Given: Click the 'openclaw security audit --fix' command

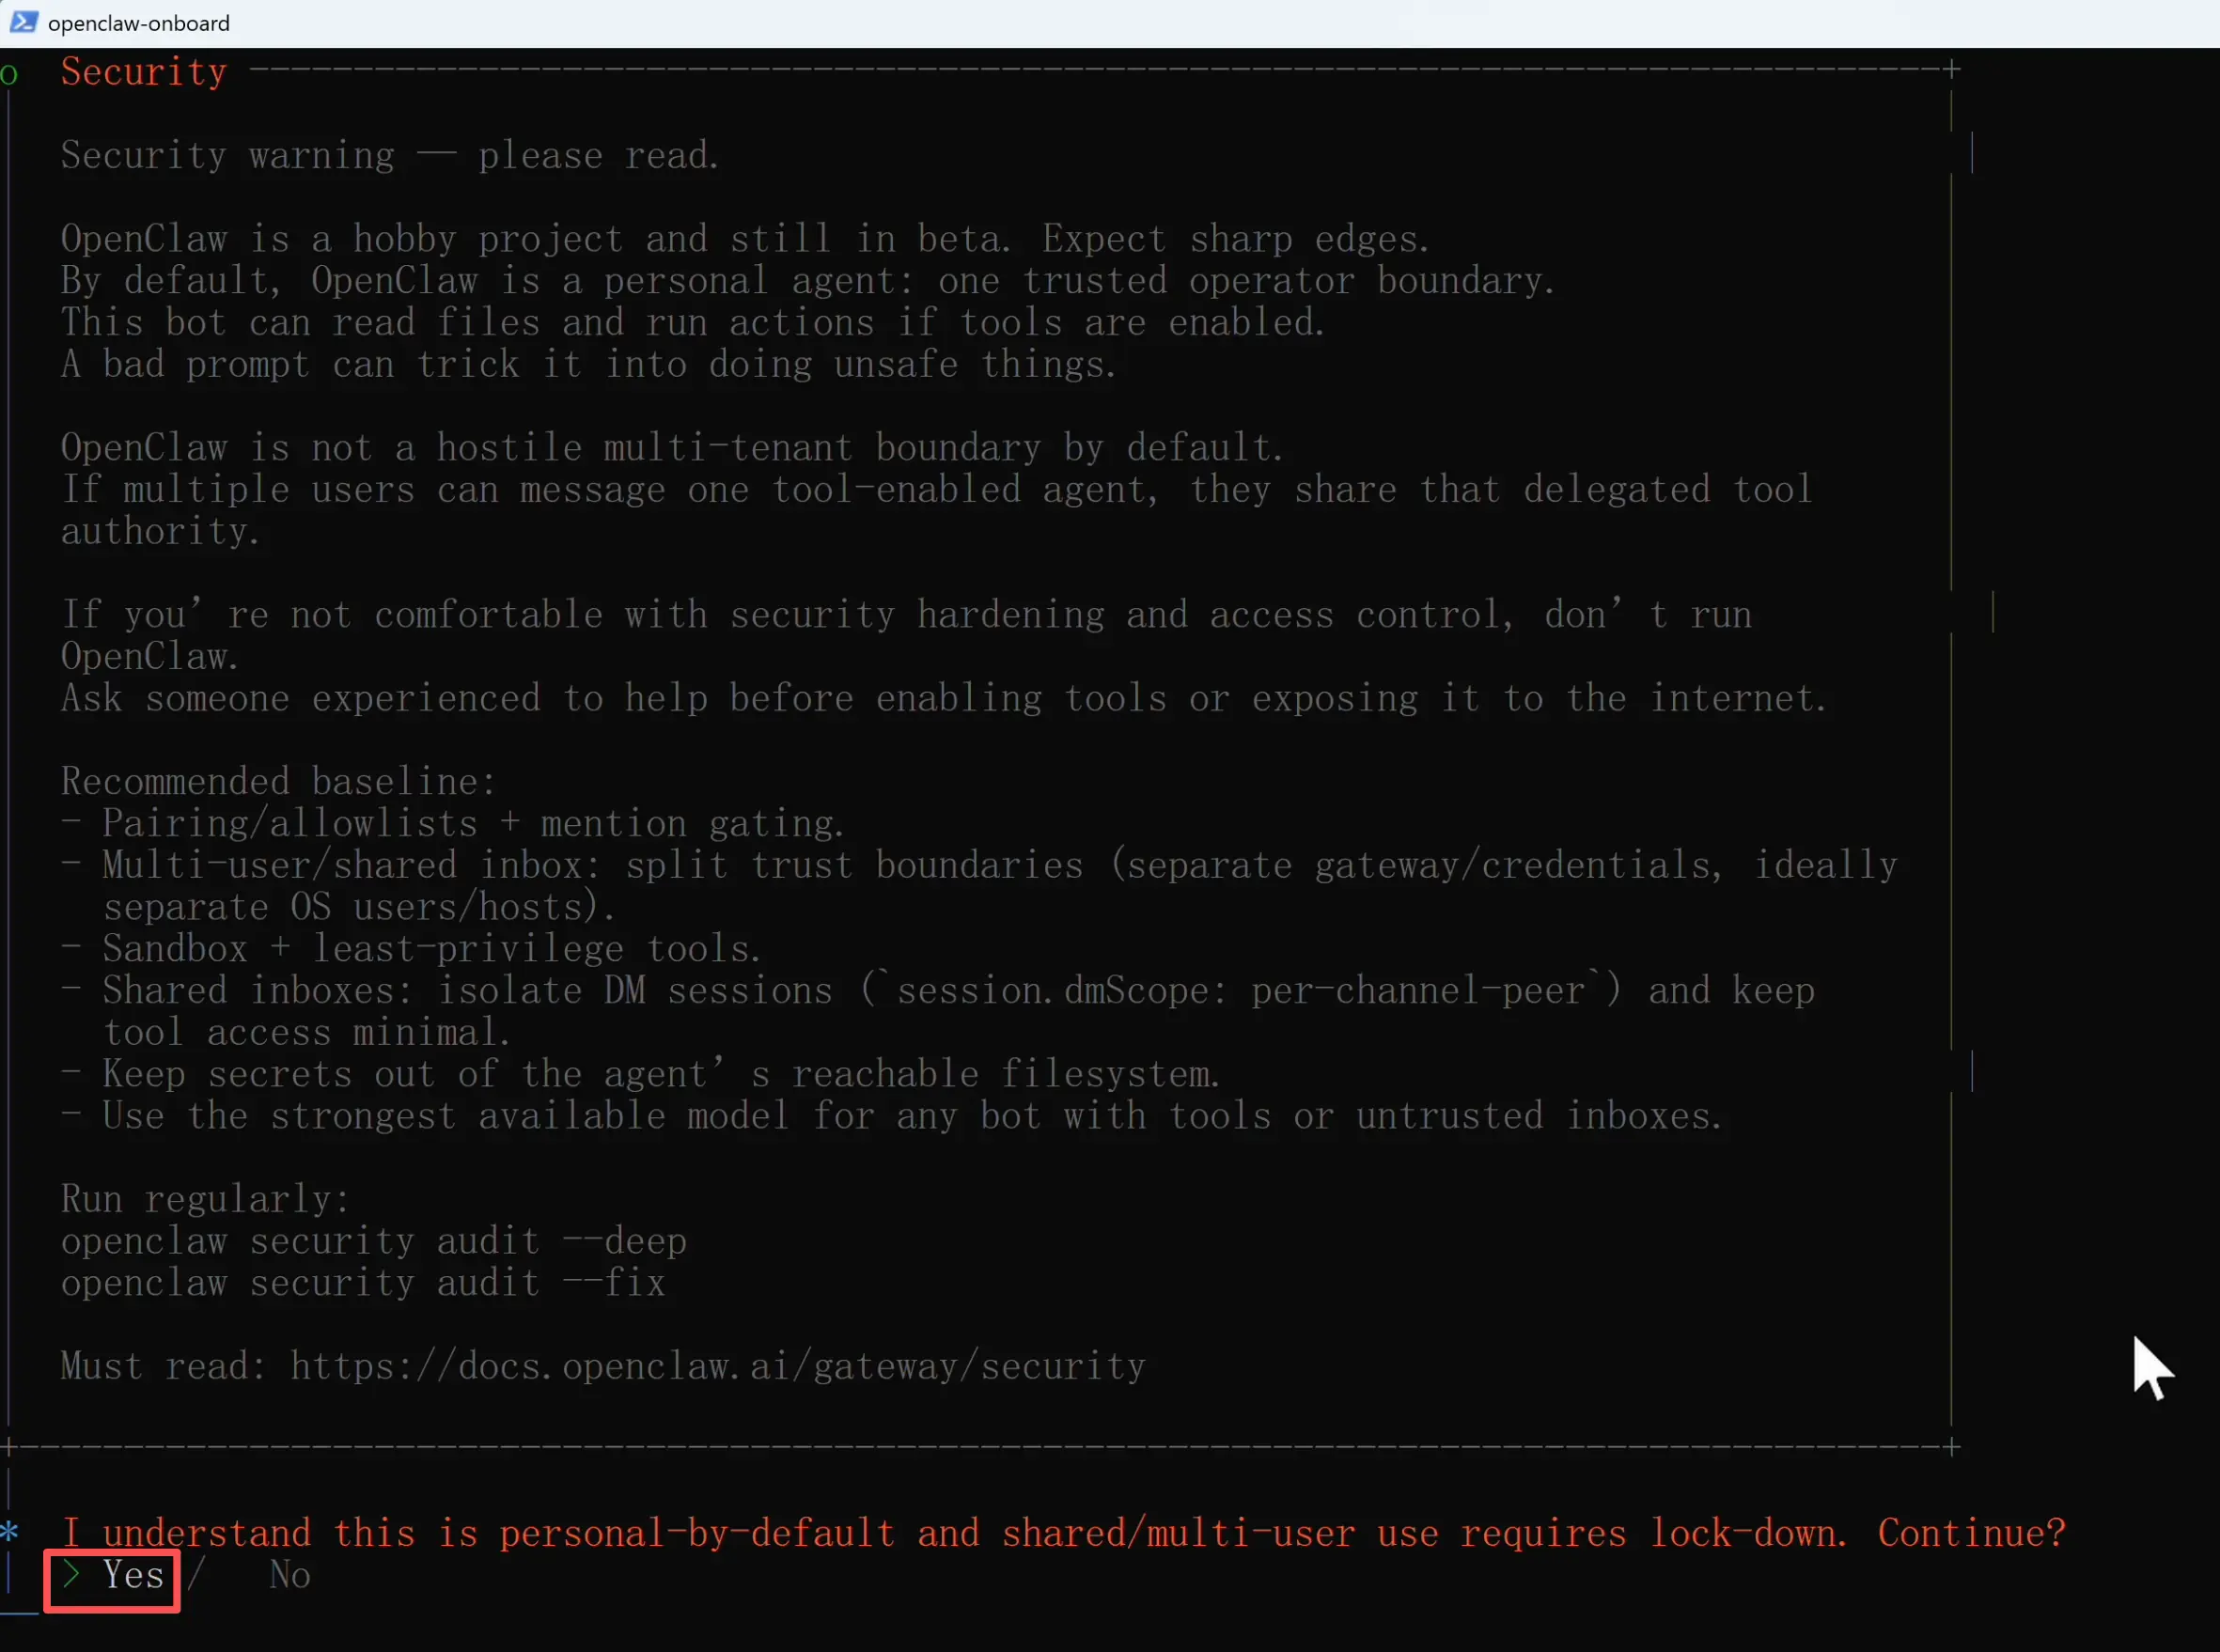Looking at the screenshot, I should (362, 1283).
